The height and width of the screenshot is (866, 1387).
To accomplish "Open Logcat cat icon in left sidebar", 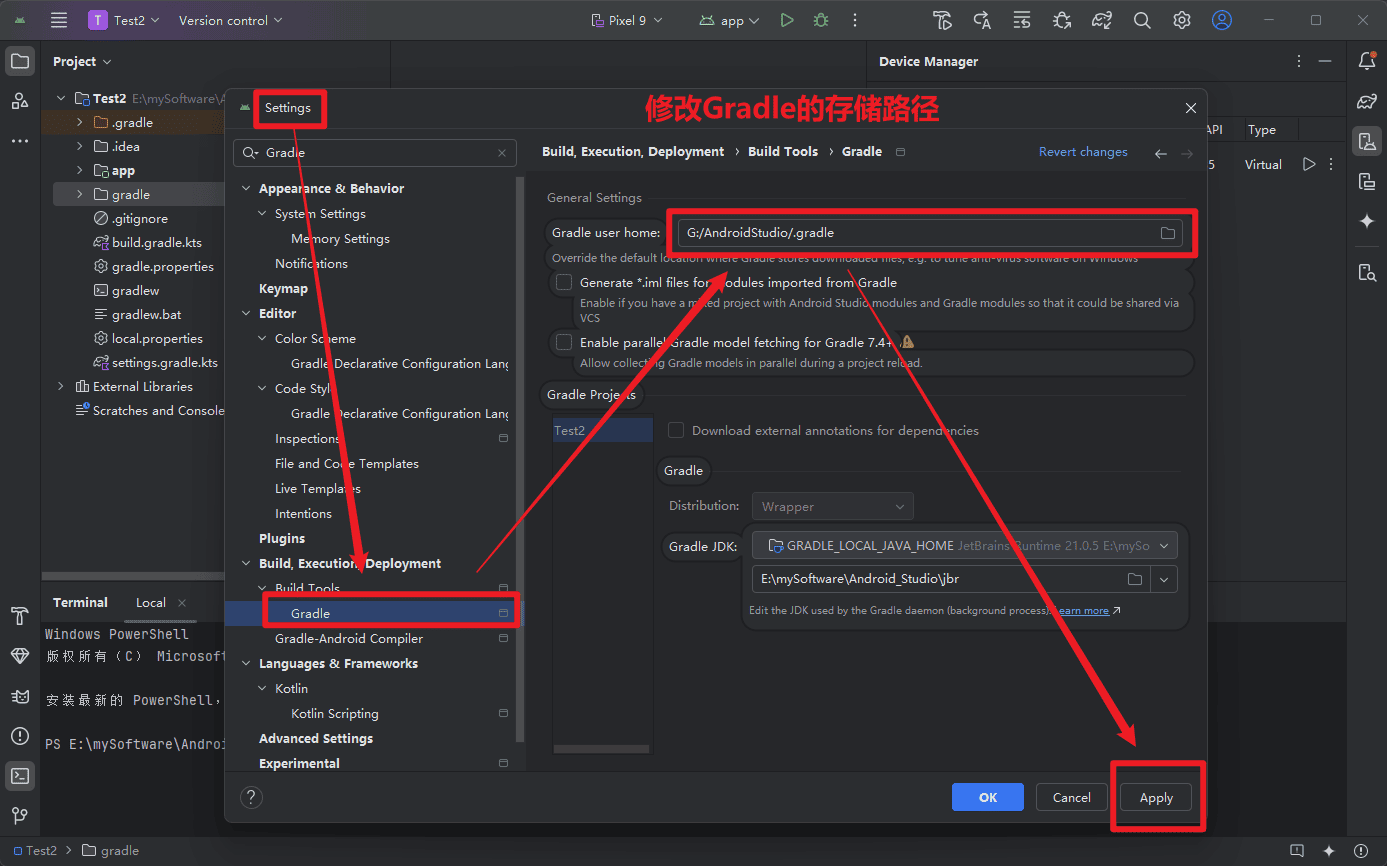I will tap(20, 696).
